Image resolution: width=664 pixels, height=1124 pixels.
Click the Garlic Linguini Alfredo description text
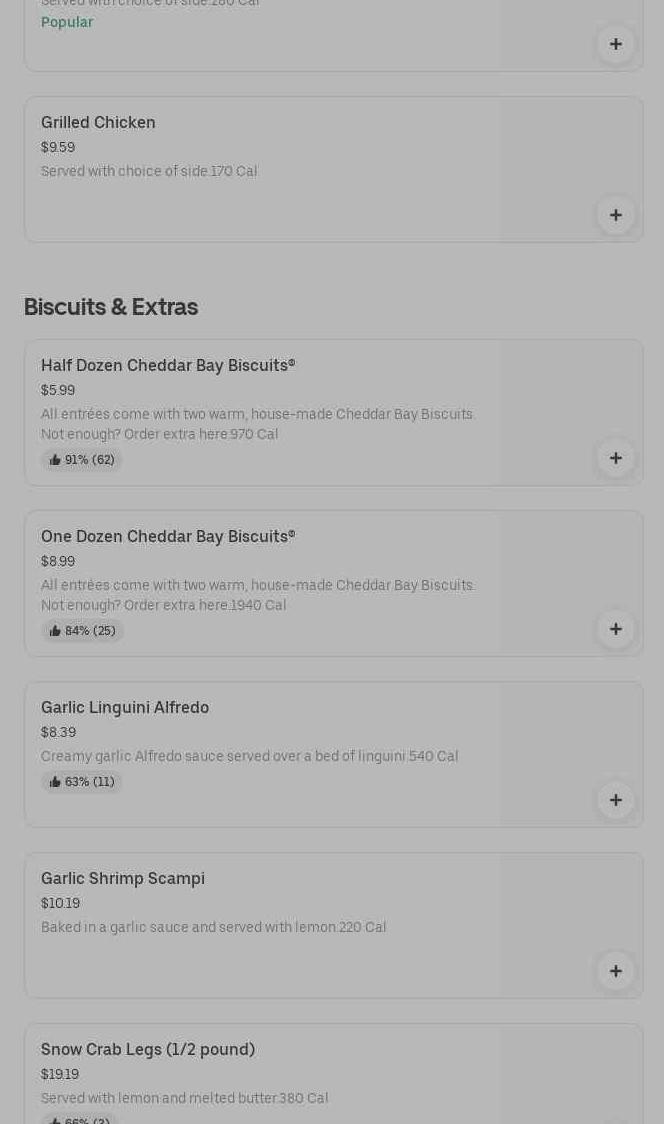(x=249, y=756)
